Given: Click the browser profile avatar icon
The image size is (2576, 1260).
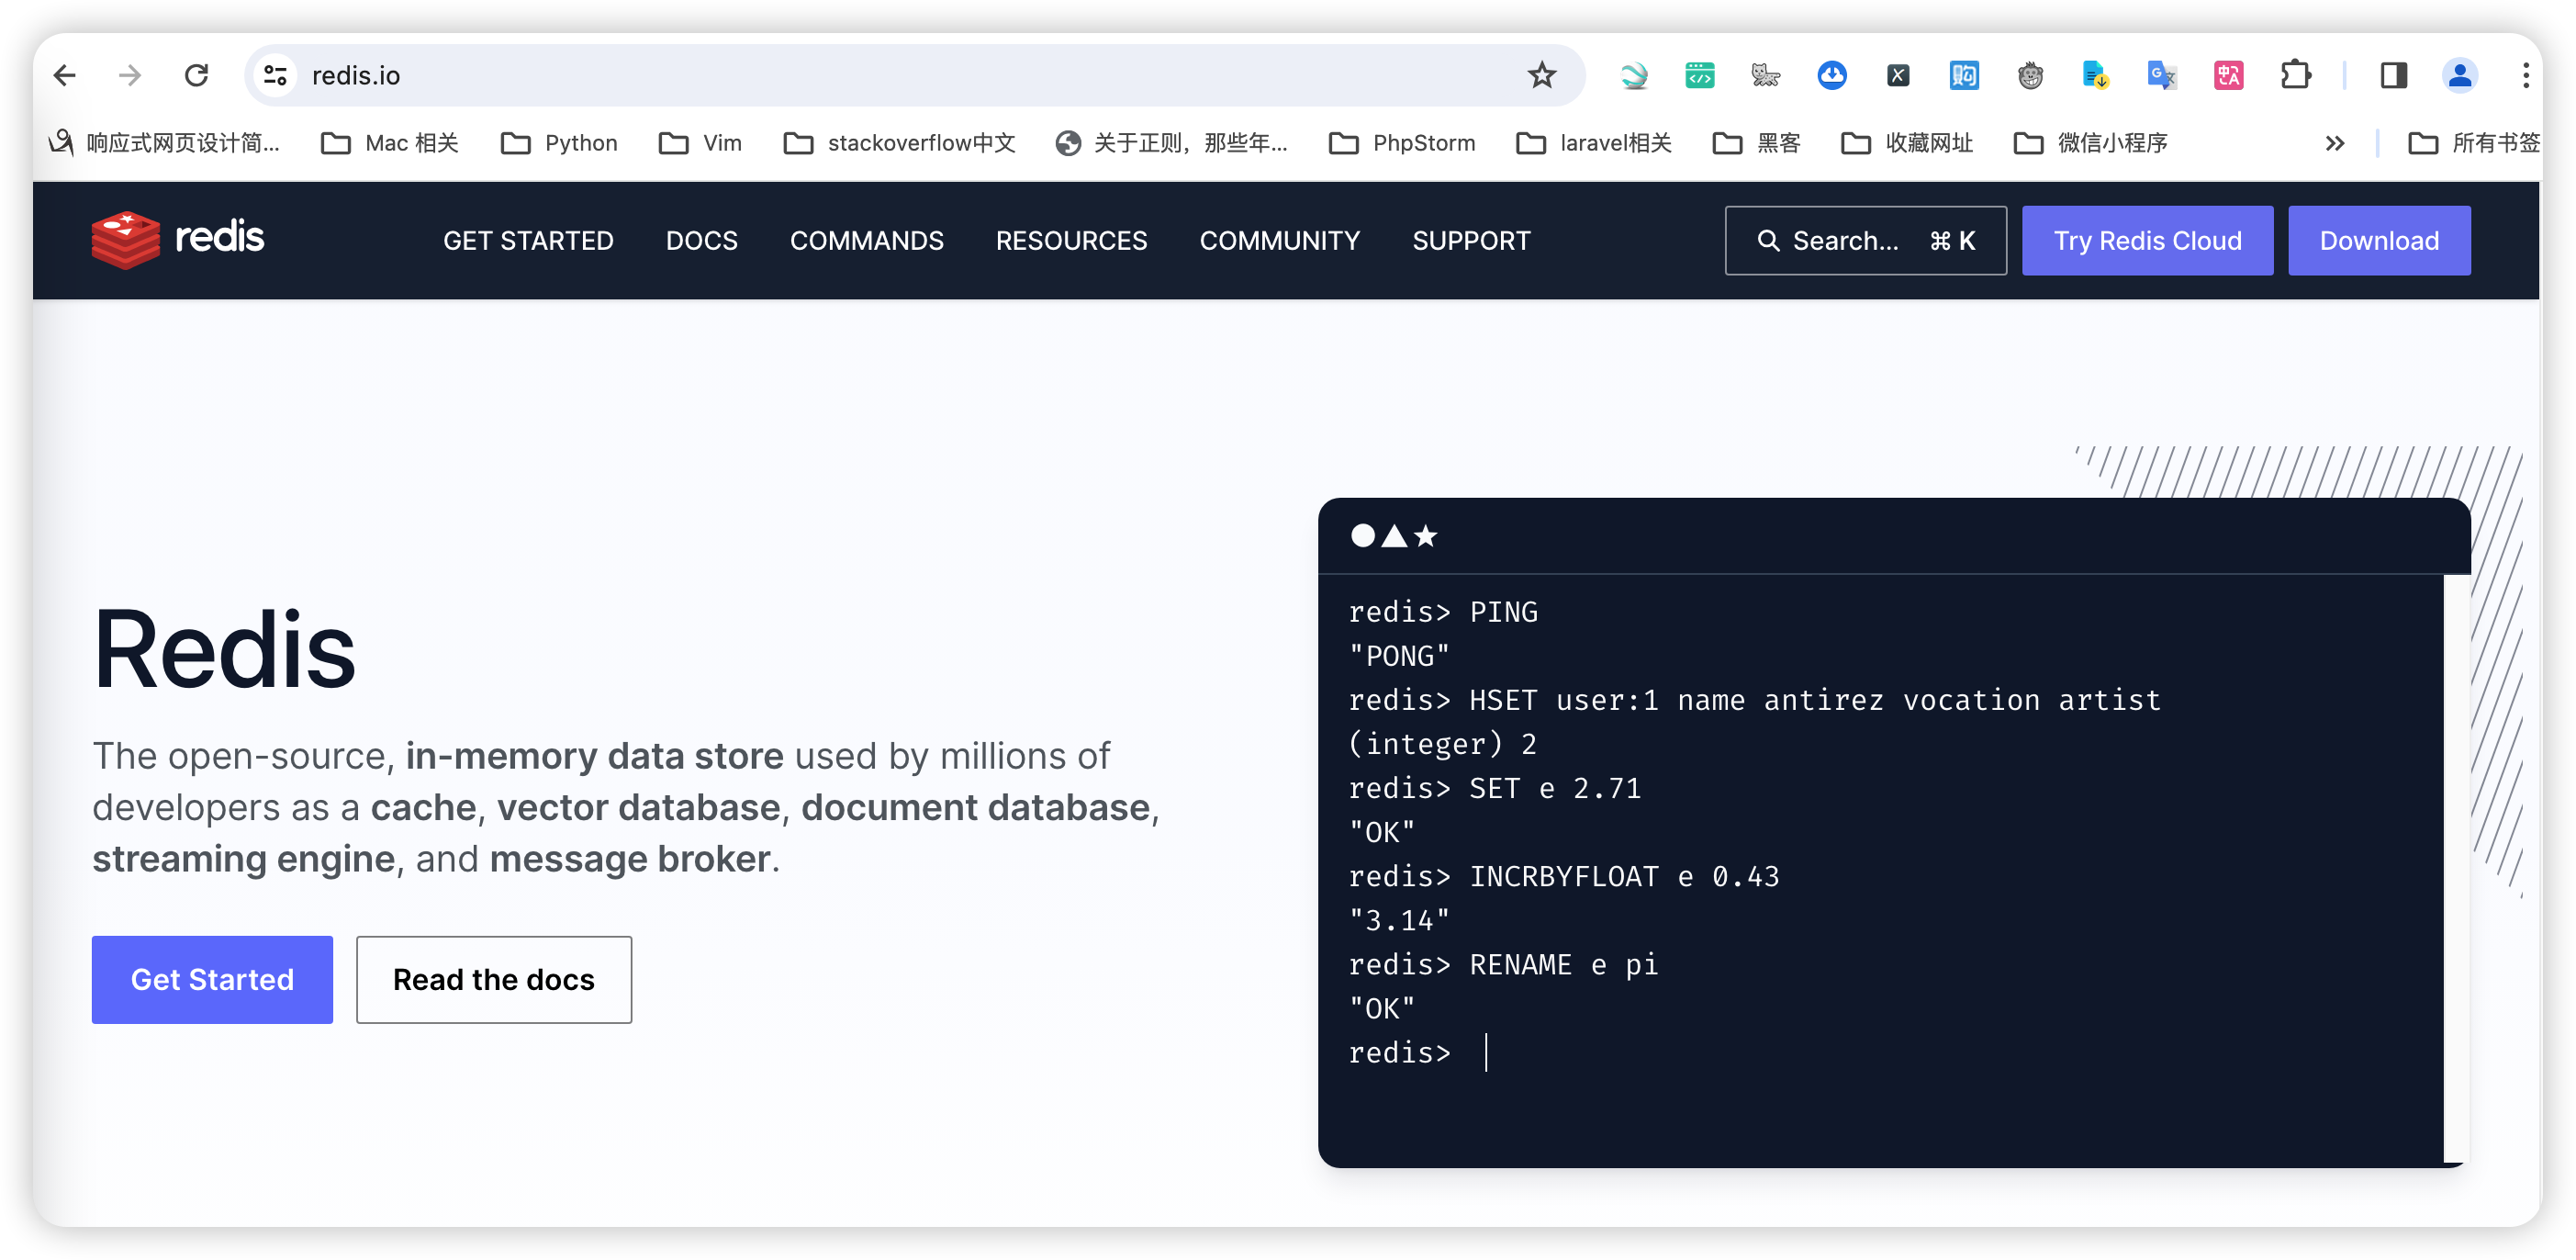Looking at the screenshot, I should click(x=2459, y=75).
